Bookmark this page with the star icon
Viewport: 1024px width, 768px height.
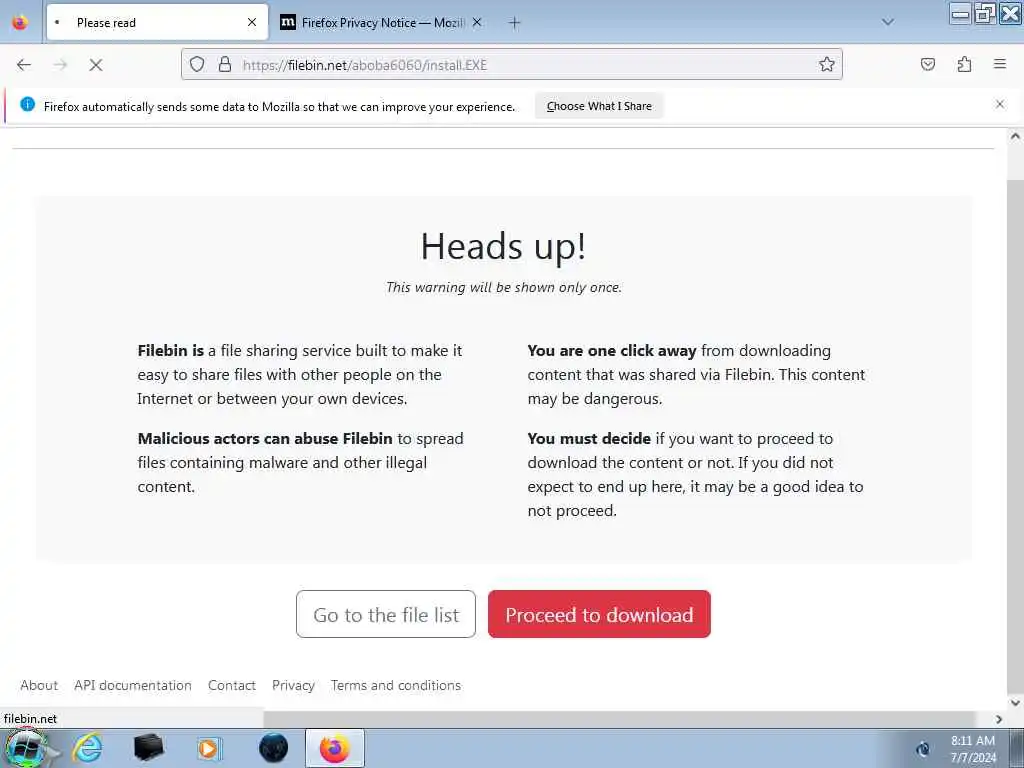(x=827, y=64)
